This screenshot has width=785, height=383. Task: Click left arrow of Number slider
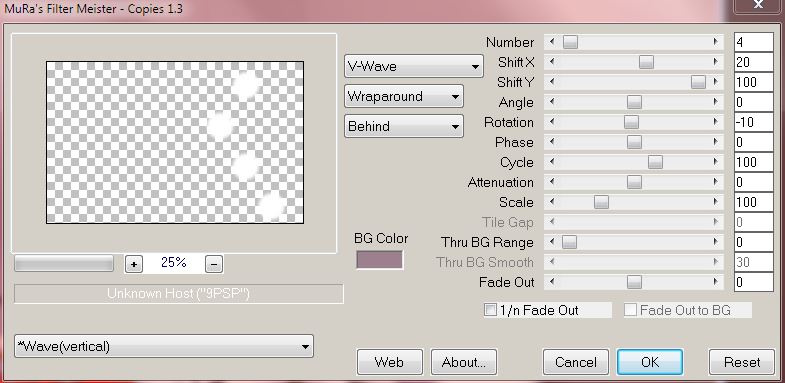point(552,42)
